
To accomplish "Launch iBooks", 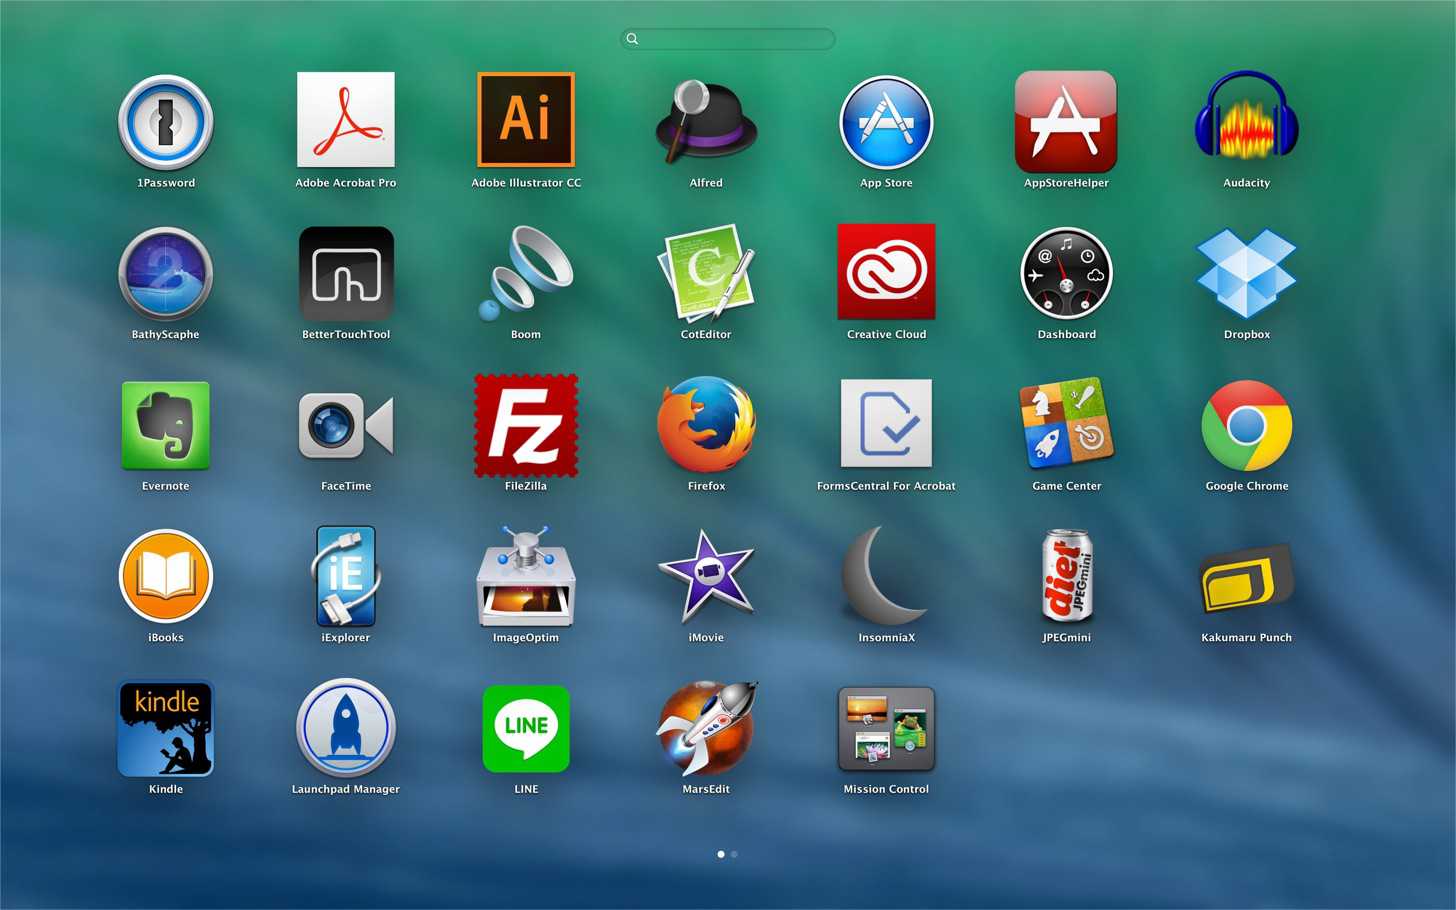I will click(166, 577).
